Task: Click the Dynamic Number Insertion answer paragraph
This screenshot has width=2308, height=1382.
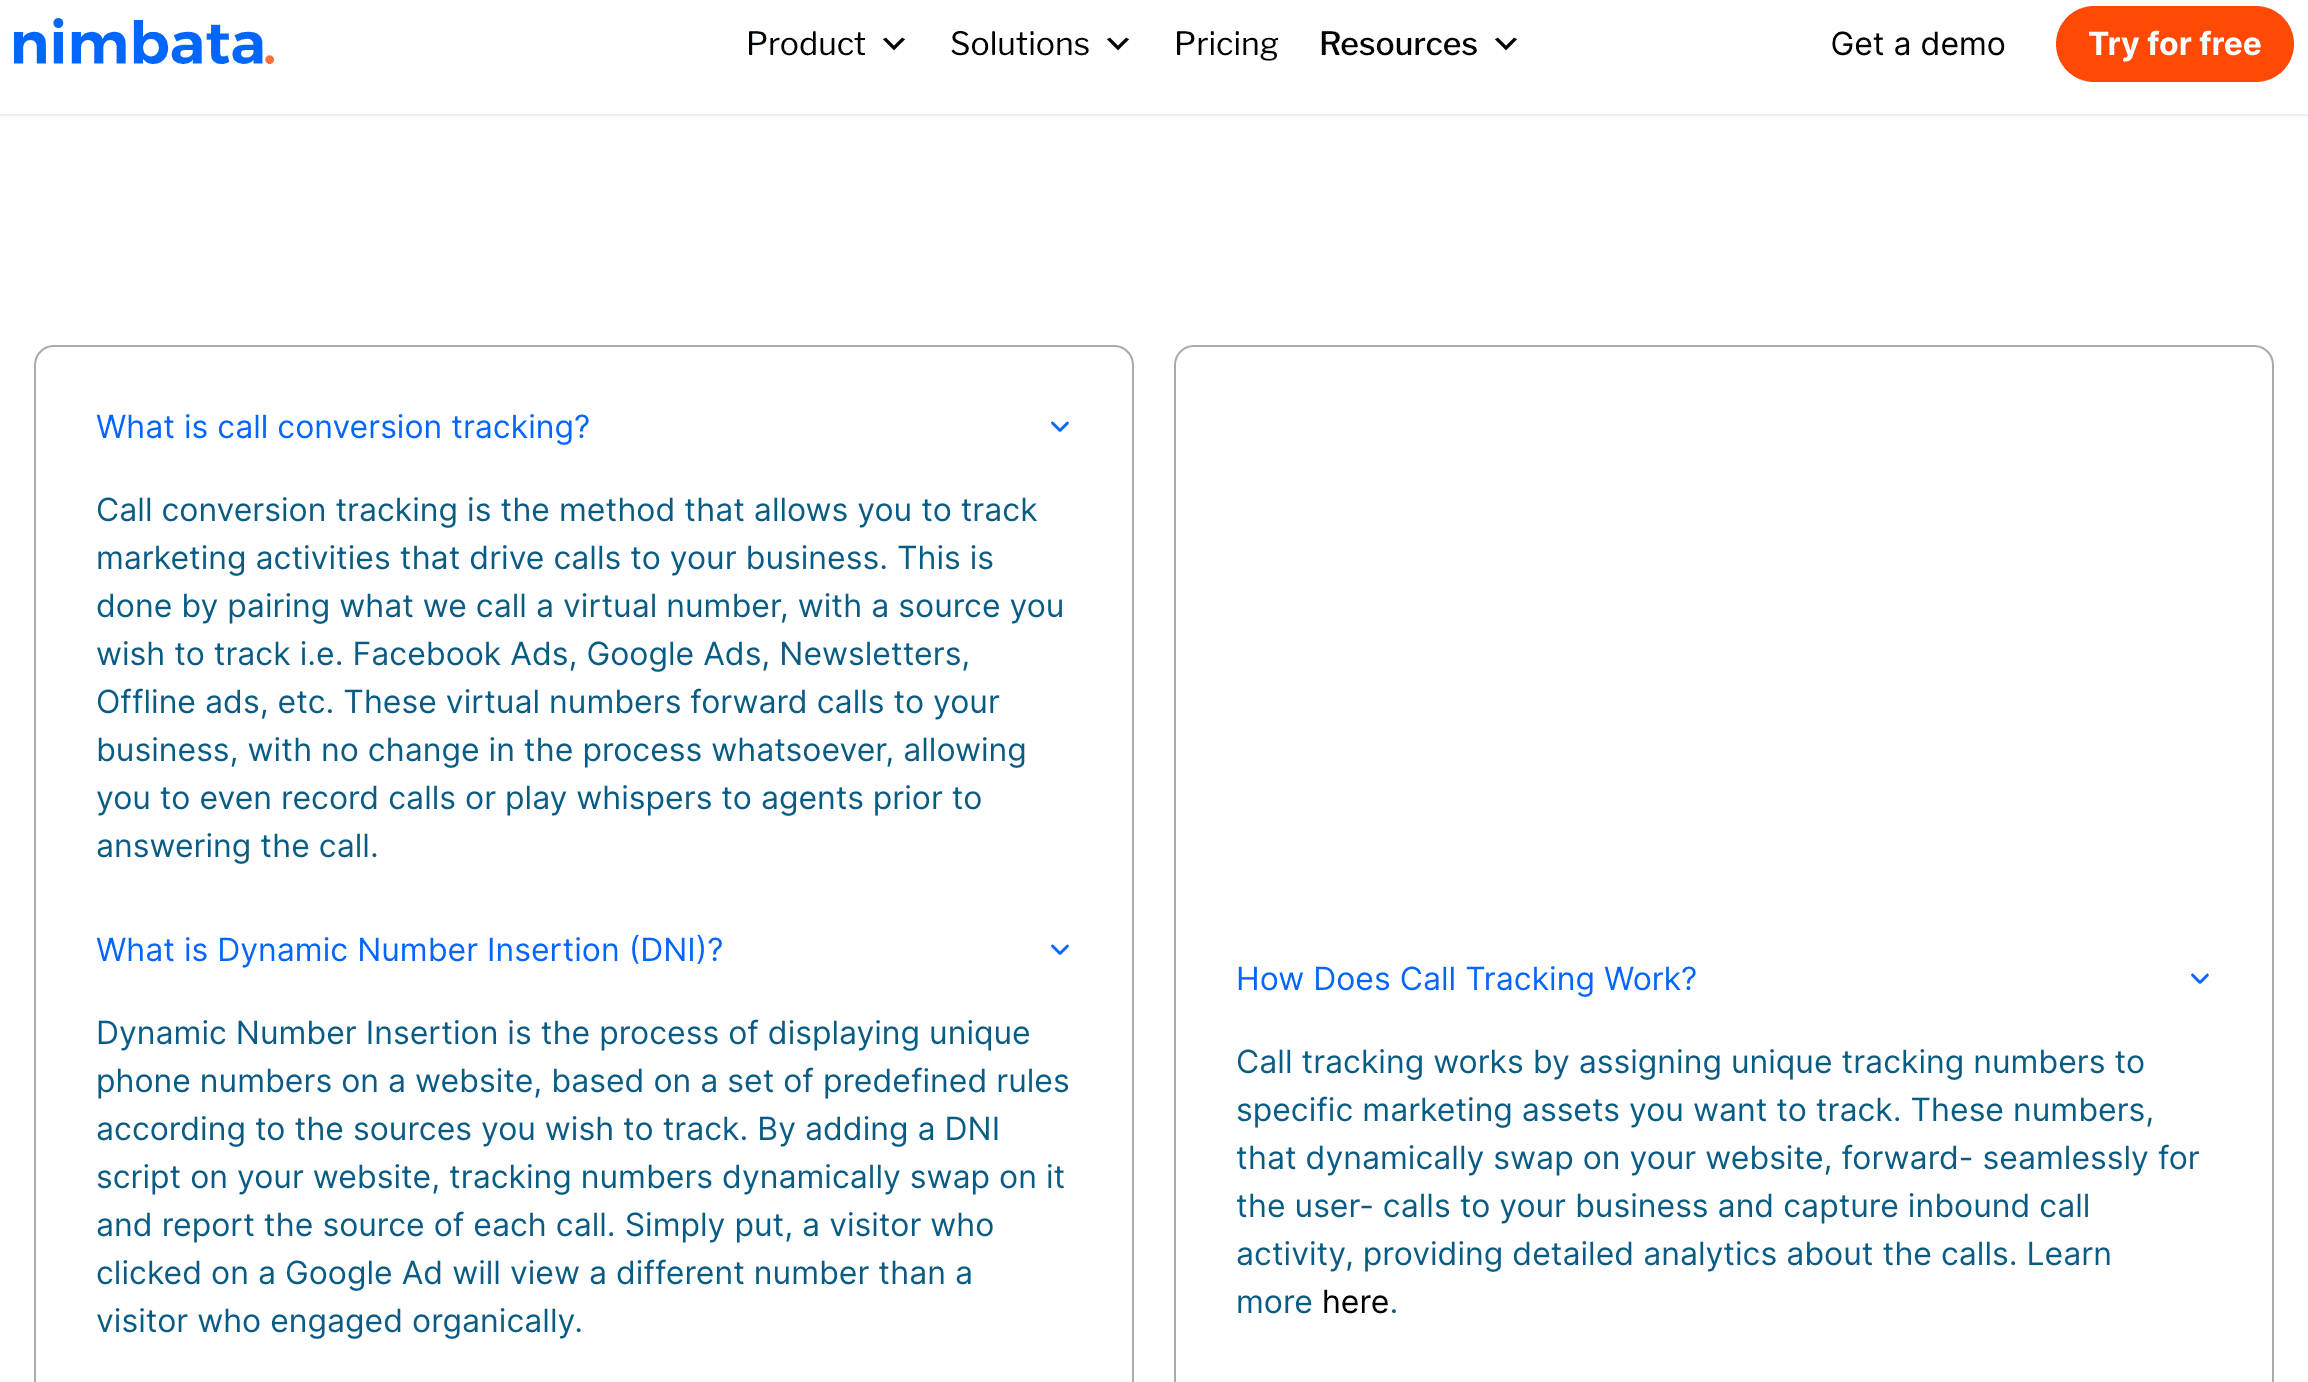Action: [x=580, y=1177]
